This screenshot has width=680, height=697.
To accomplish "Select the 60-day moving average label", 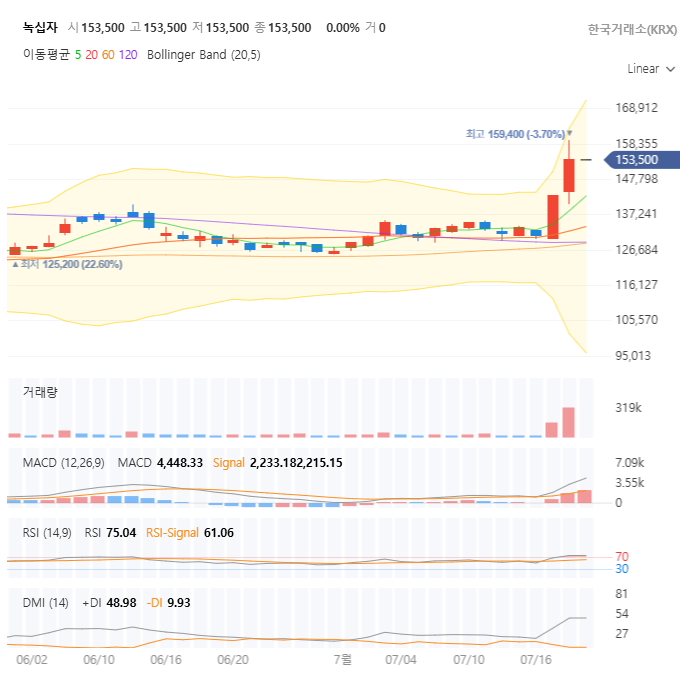I will click(x=108, y=55).
